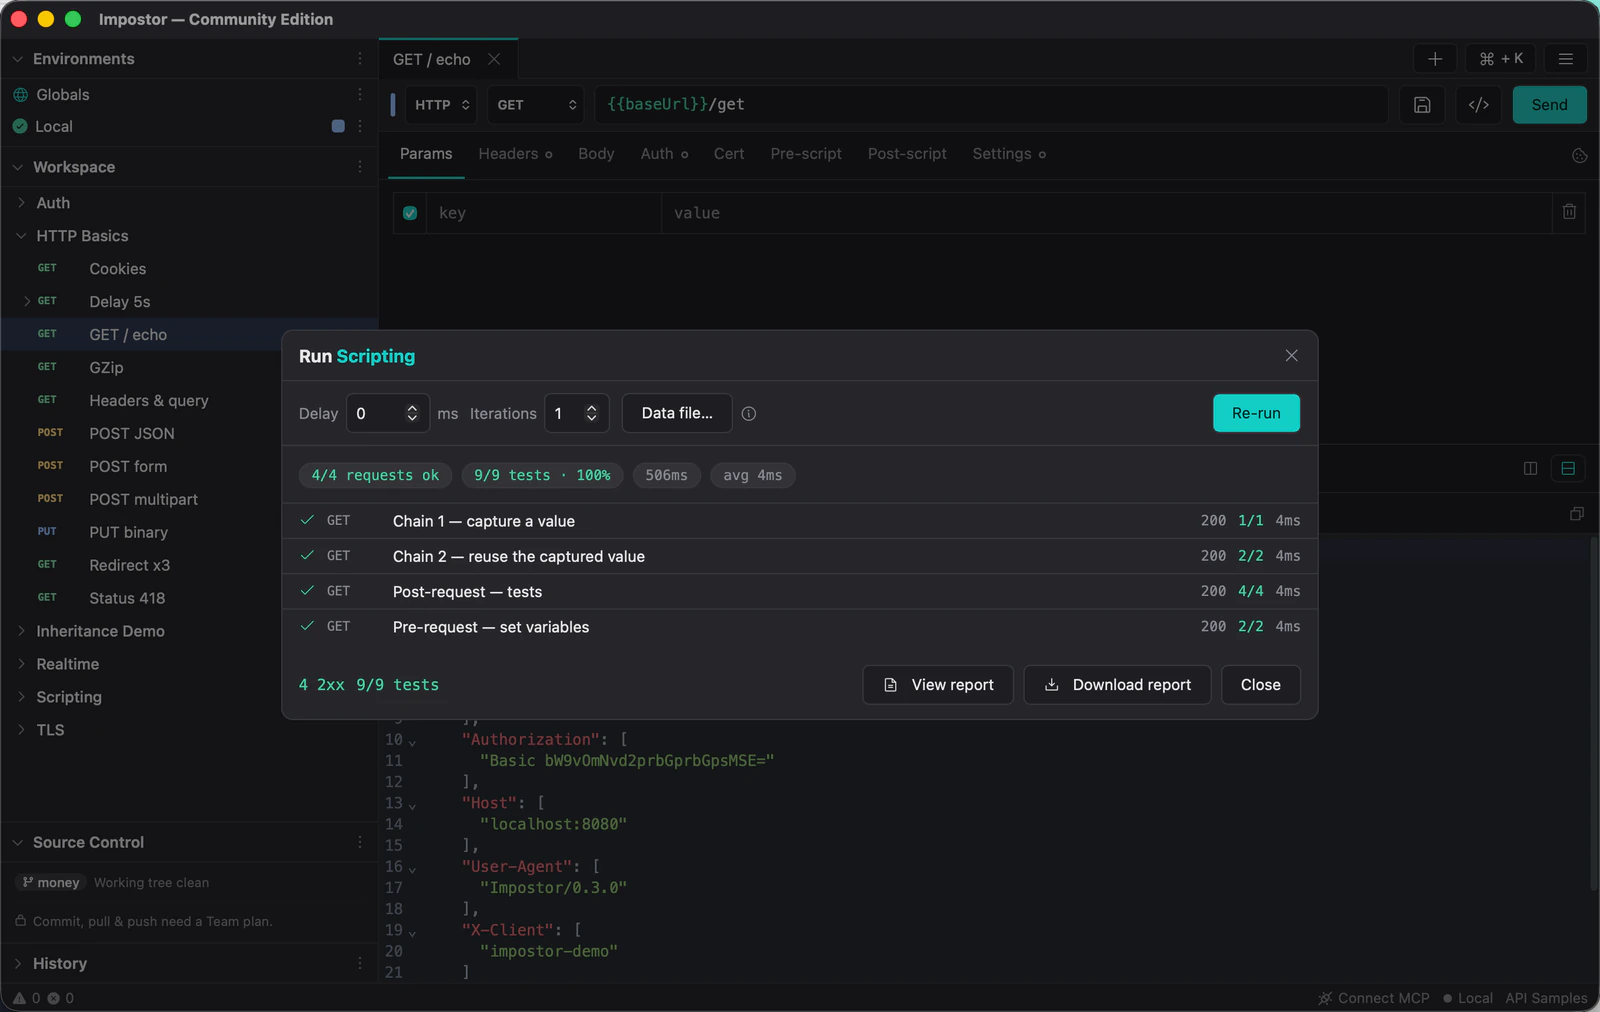
Task: Switch to the Headers tab
Action: pyautogui.click(x=515, y=154)
